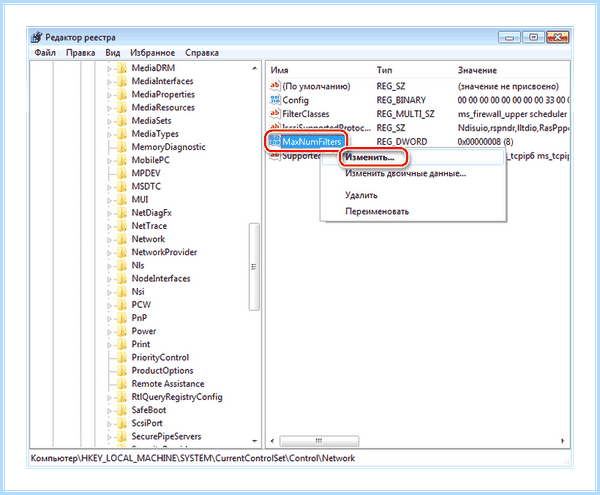Screen dimensions: 600x495
Task: Click the Network folder icon
Action: click(122, 239)
